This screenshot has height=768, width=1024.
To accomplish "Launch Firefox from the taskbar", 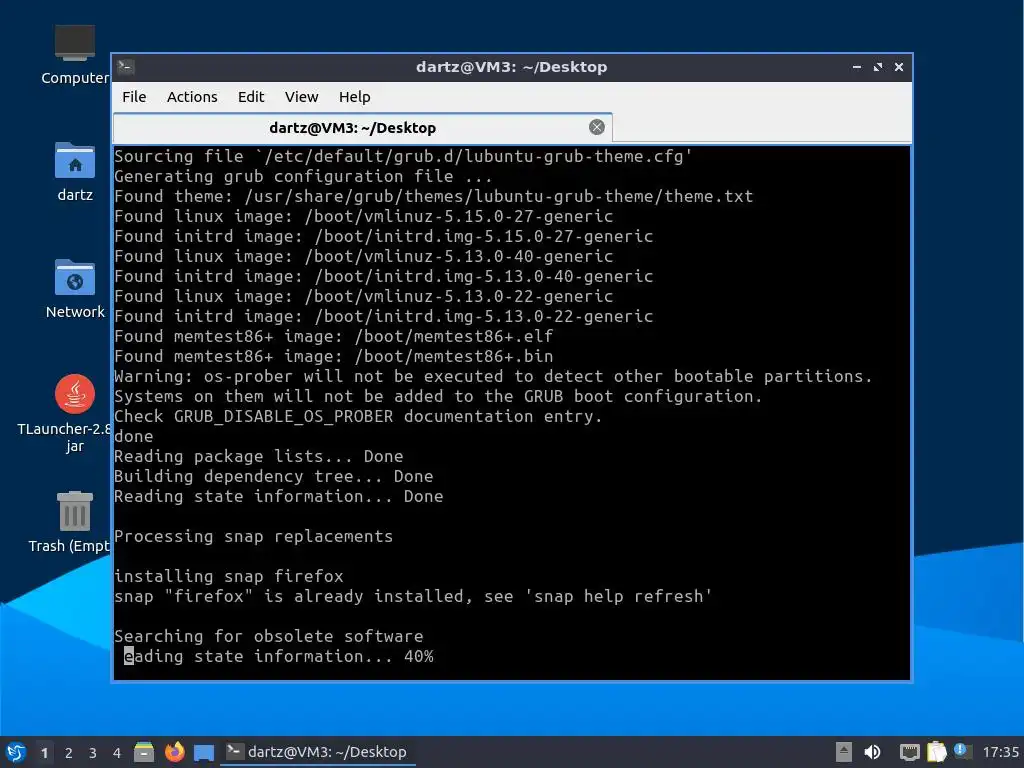I will [174, 752].
